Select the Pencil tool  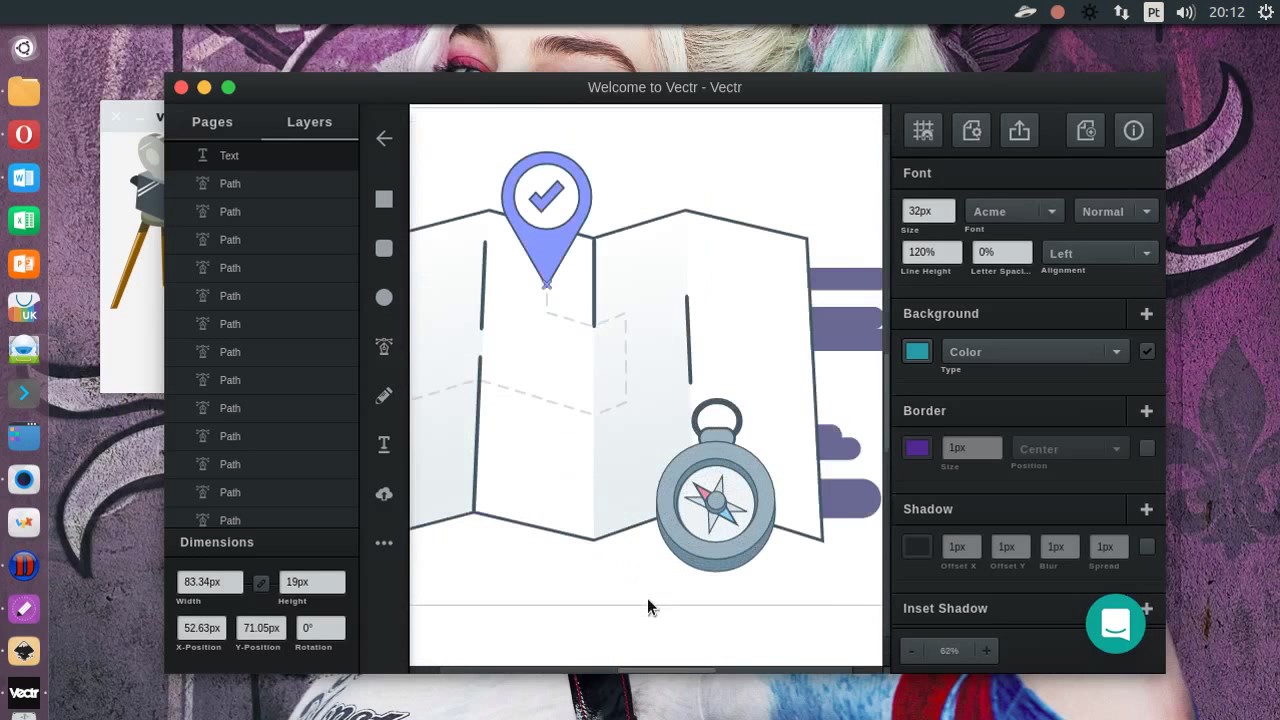pyautogui.click(x=384, y=395)
